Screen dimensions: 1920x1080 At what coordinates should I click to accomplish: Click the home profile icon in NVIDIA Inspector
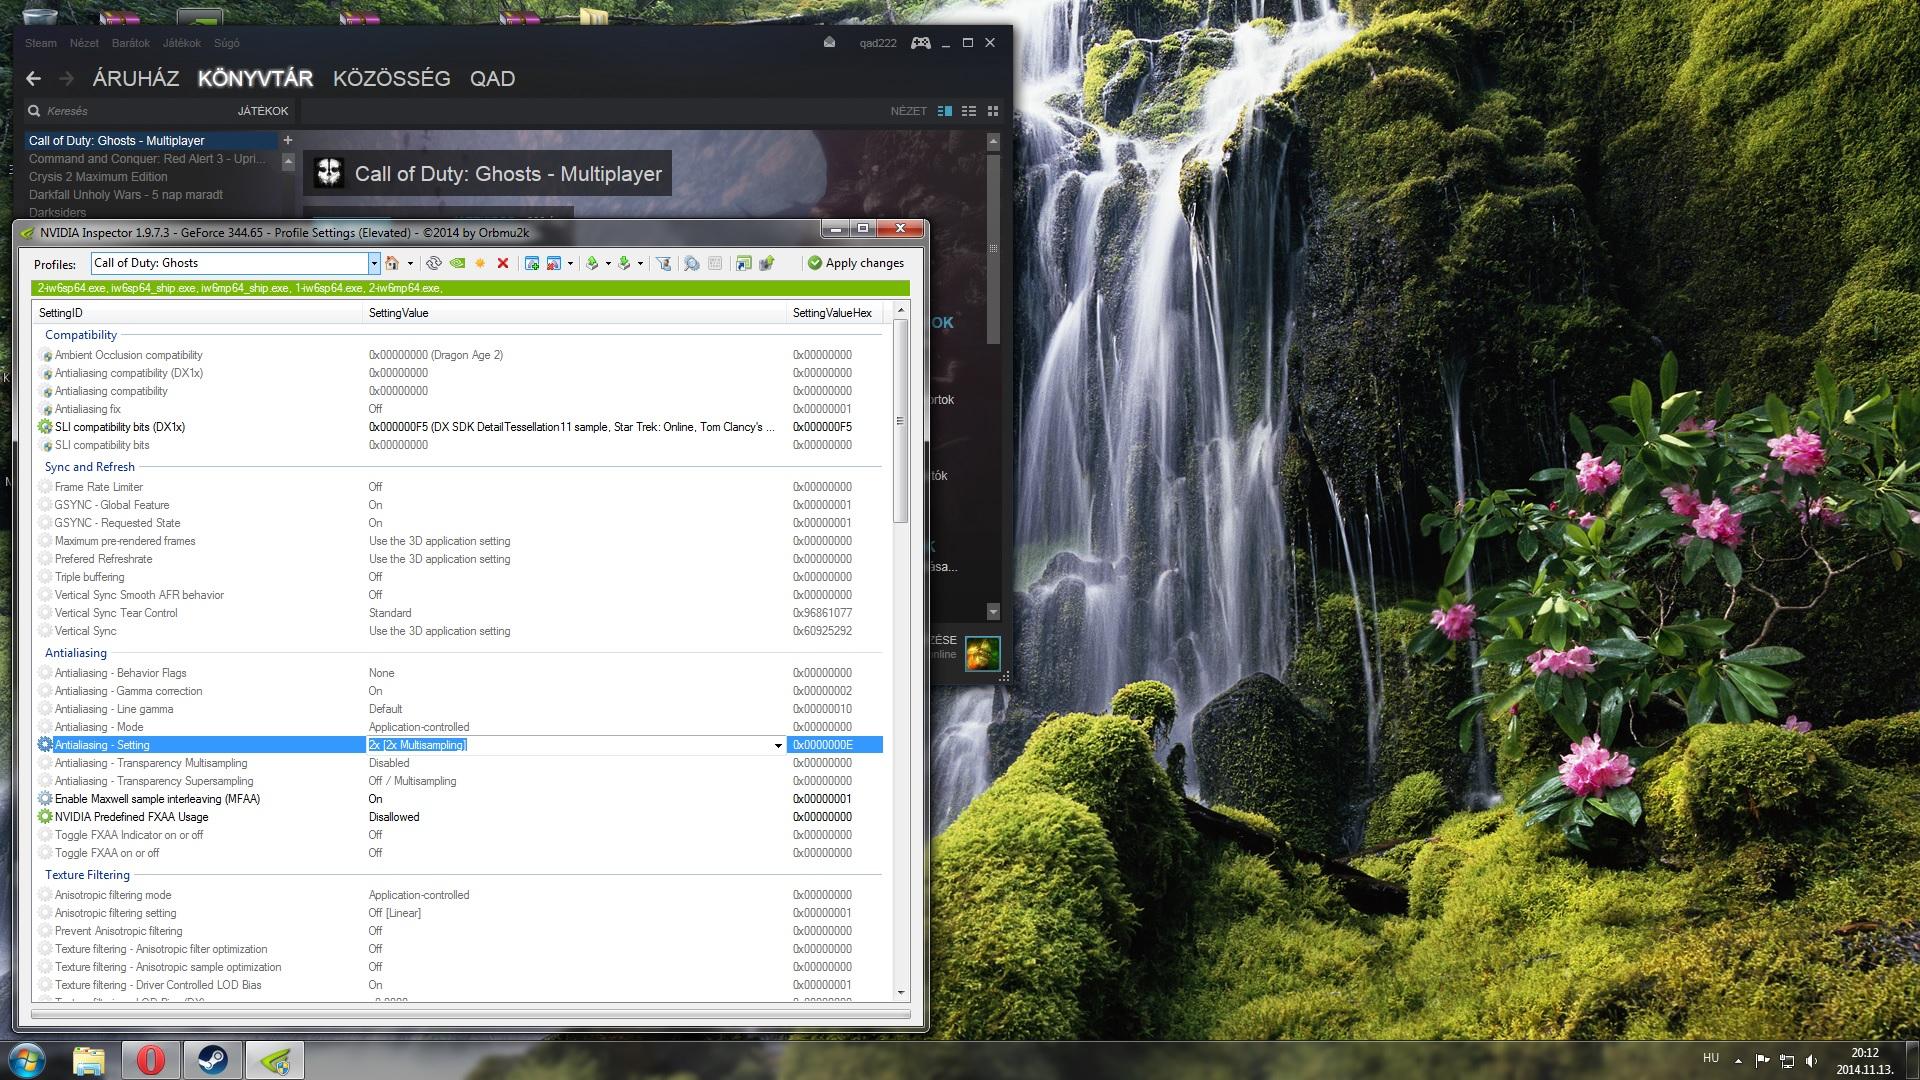(392, 263)
